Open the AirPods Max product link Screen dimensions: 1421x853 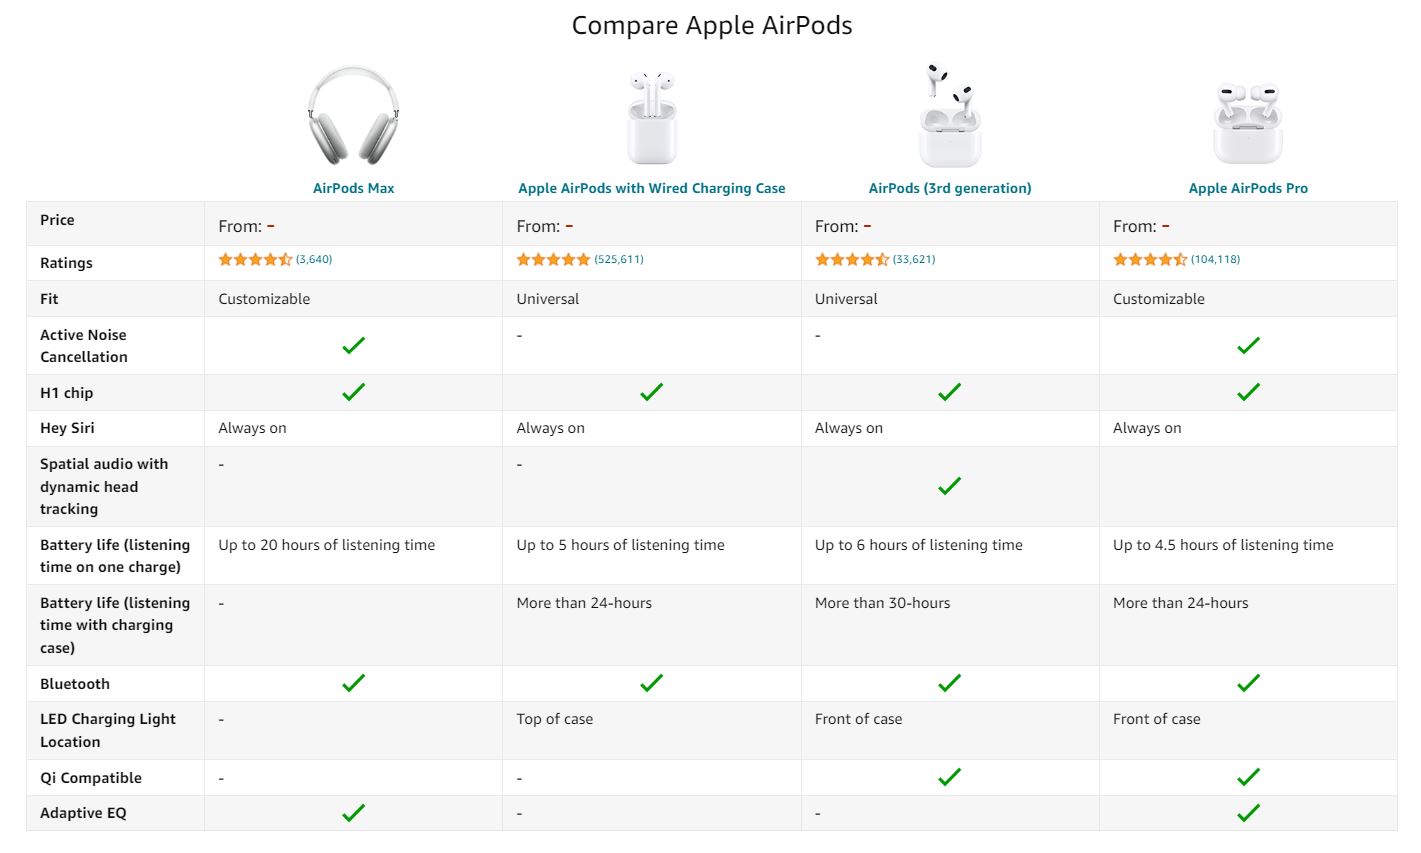pos(352,187)
